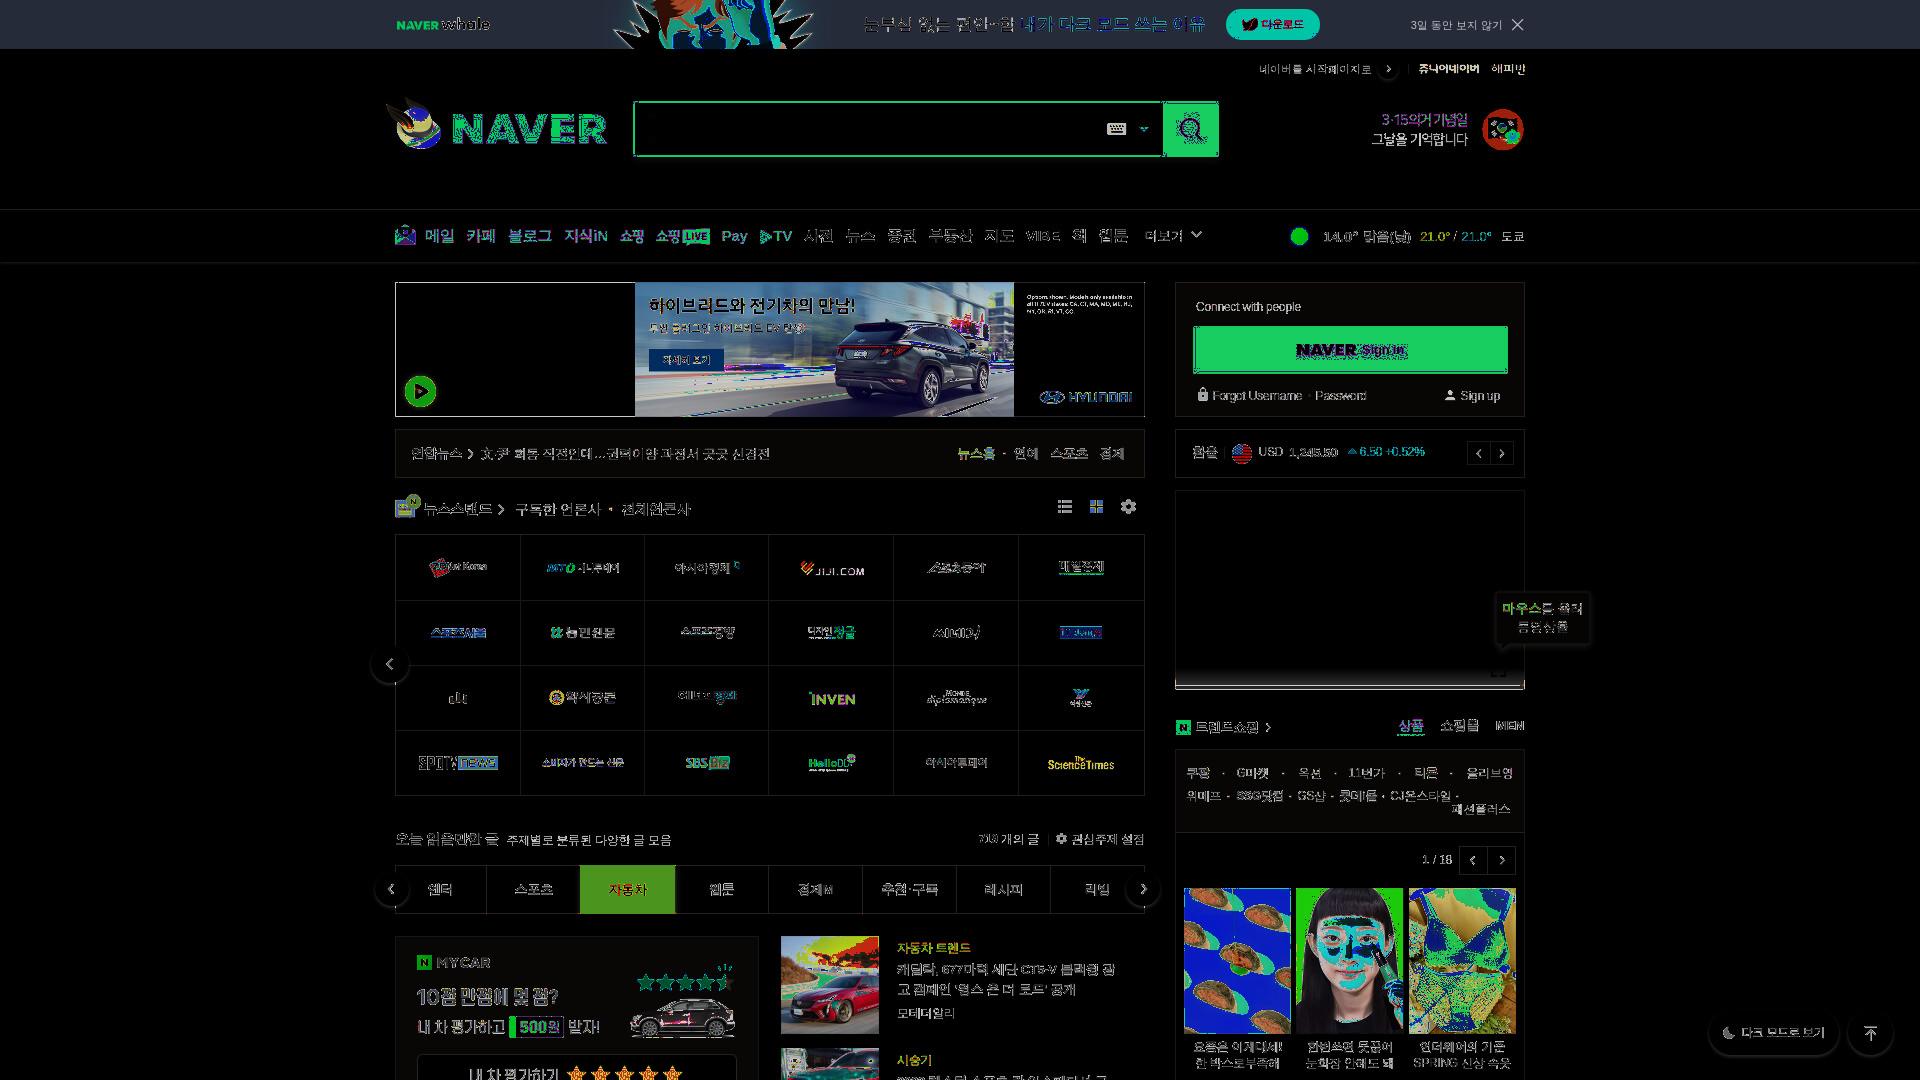Click the scroll to top arrow button
The width and height of the screenshot is (1920, 1080).
pos(1870,1033)
